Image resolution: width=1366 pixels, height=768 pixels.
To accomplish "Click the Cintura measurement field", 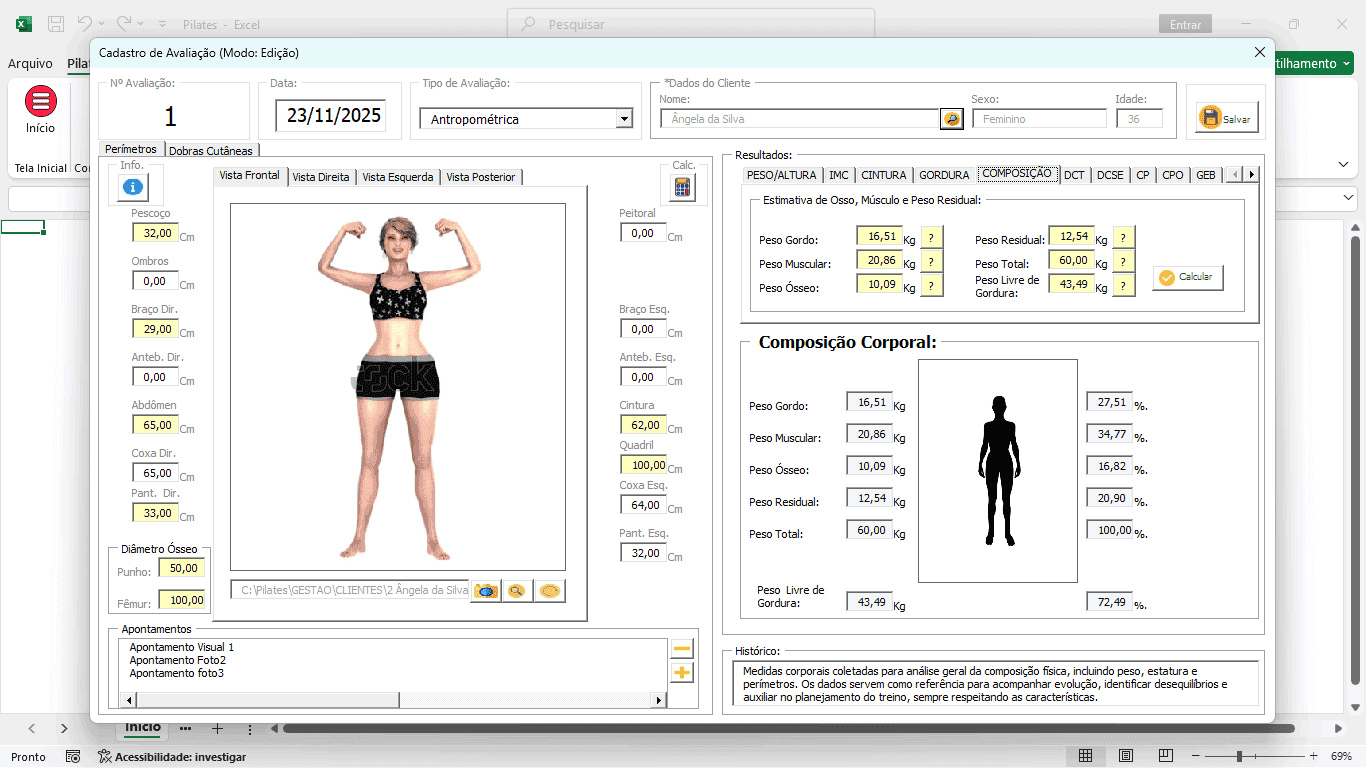I will [643, 425].
